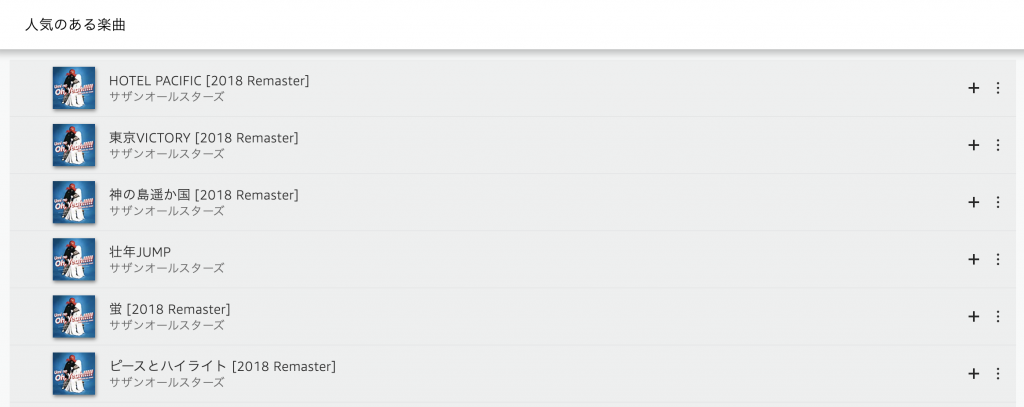Open more options for 蛍 track
The width and height of the screenshot is (1024, 407).
pos(997,316)
